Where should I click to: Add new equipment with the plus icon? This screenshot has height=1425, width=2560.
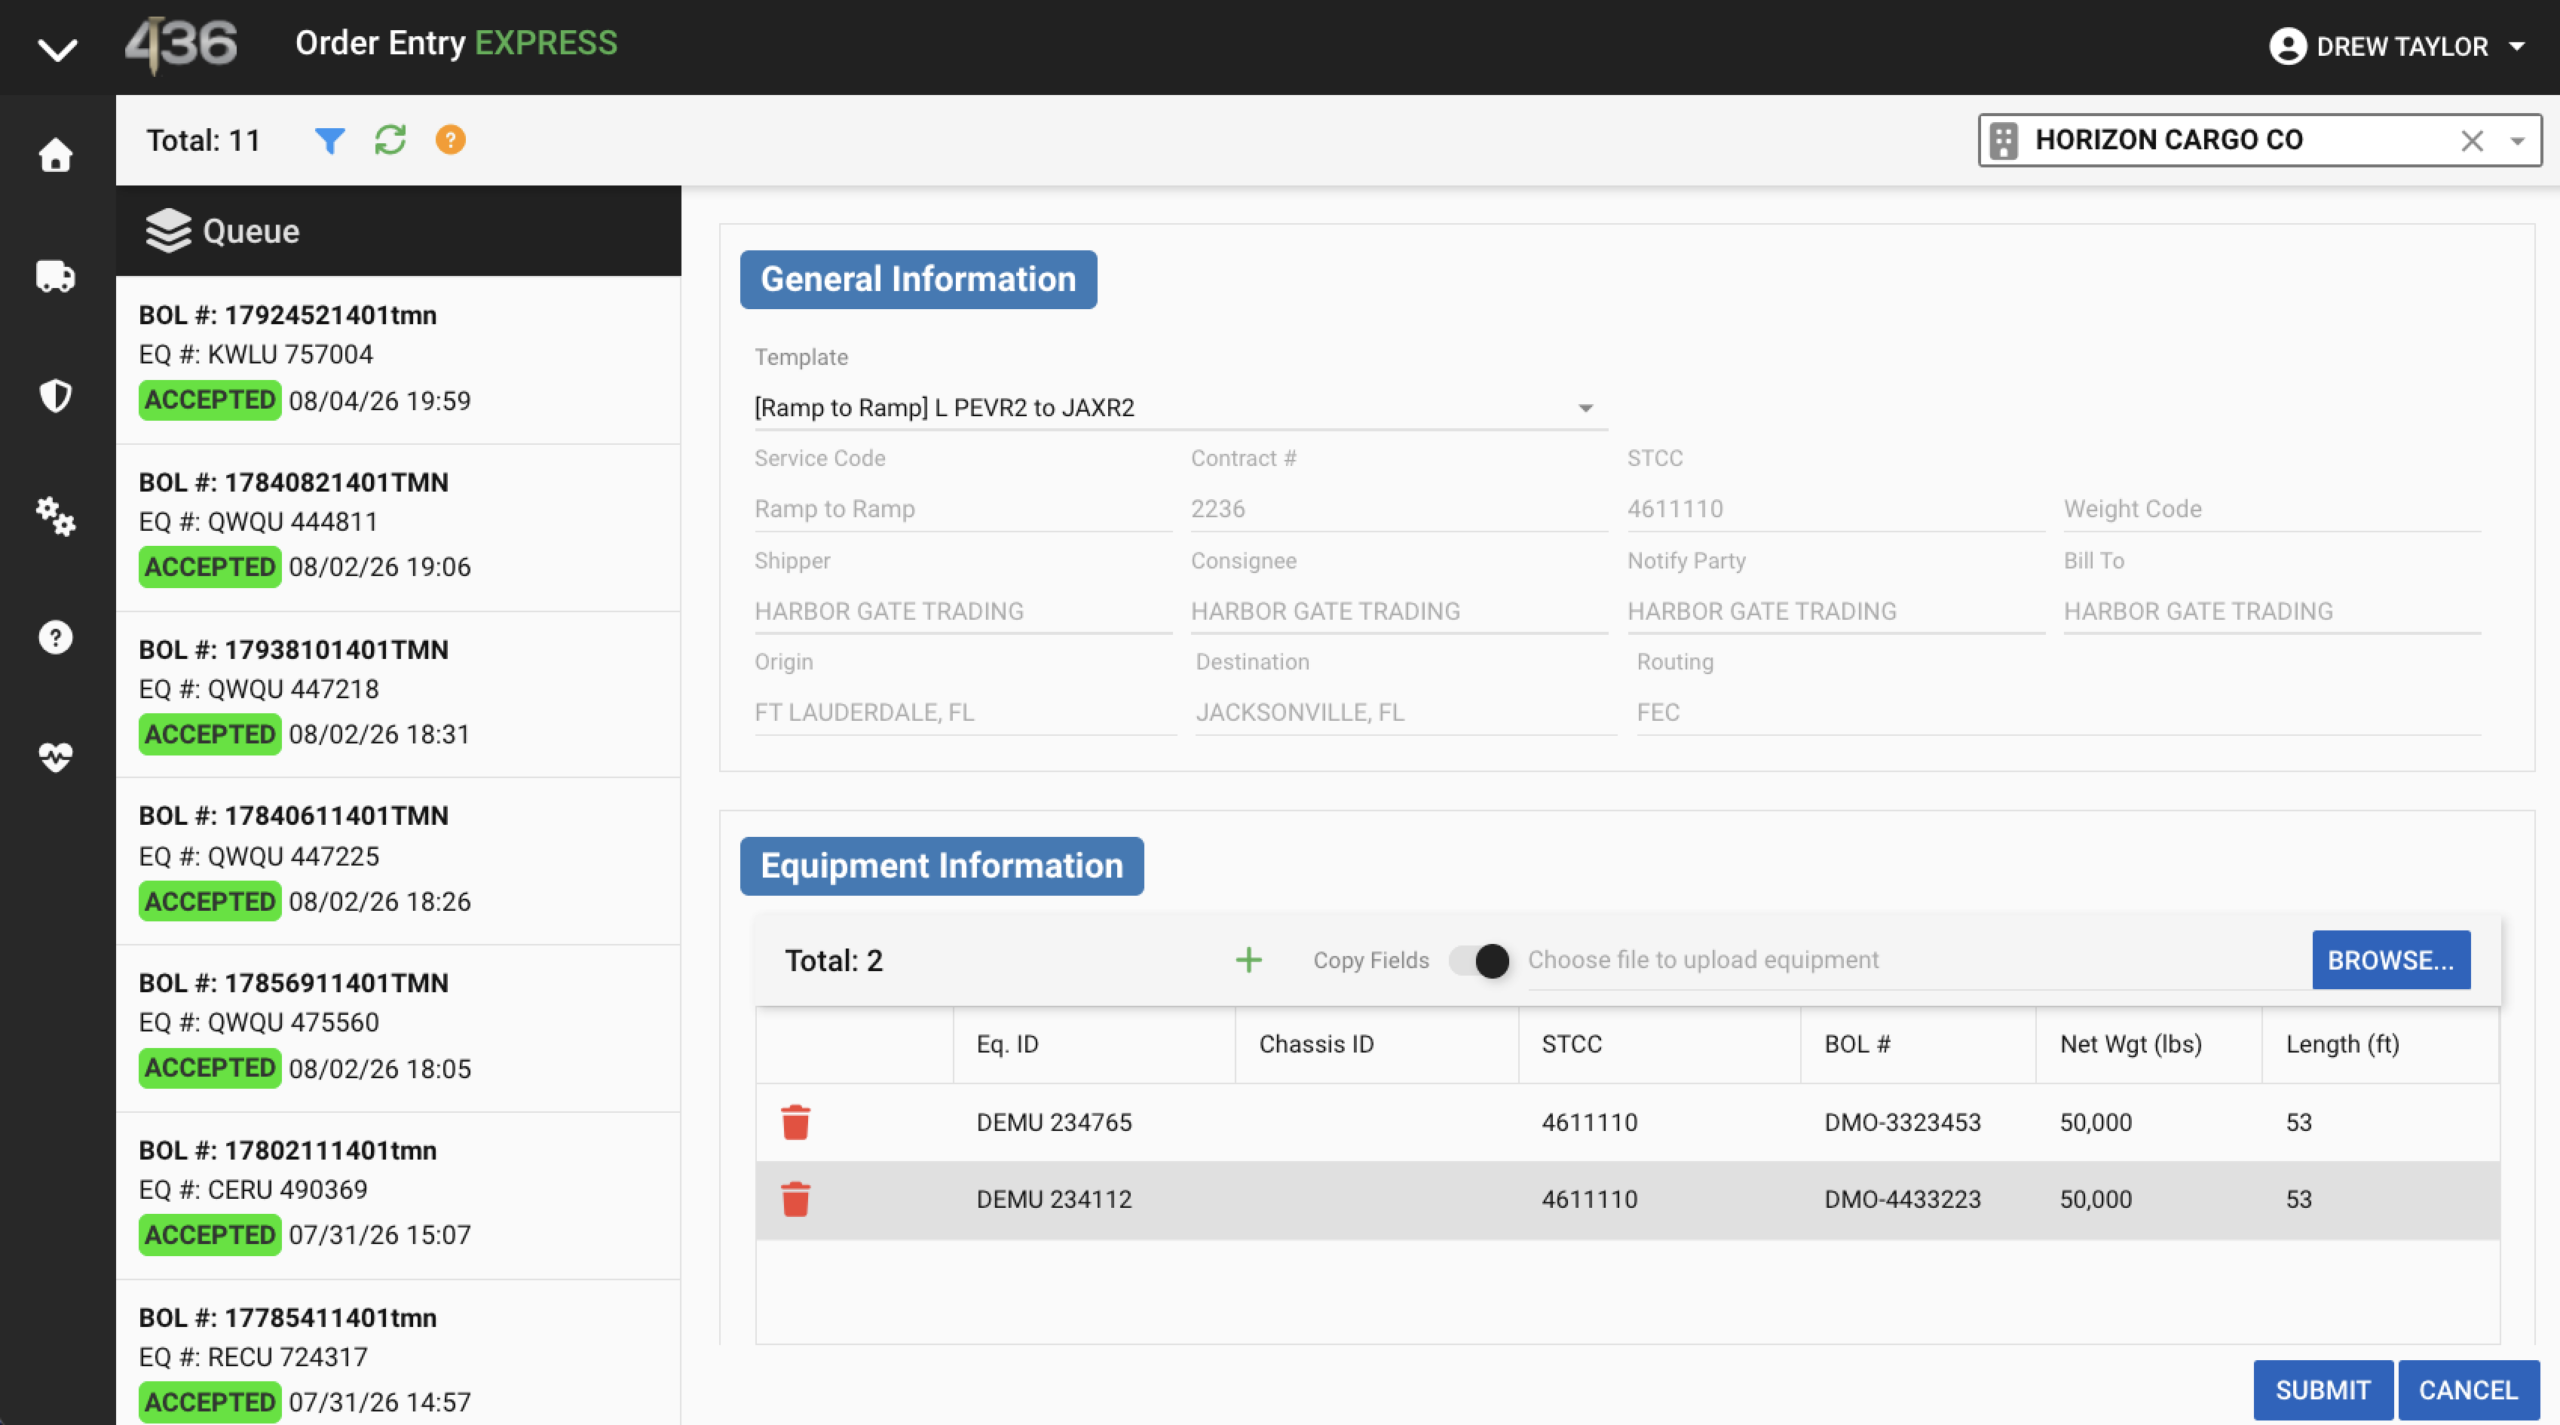pyautogui.click(x=1248, y=960)
